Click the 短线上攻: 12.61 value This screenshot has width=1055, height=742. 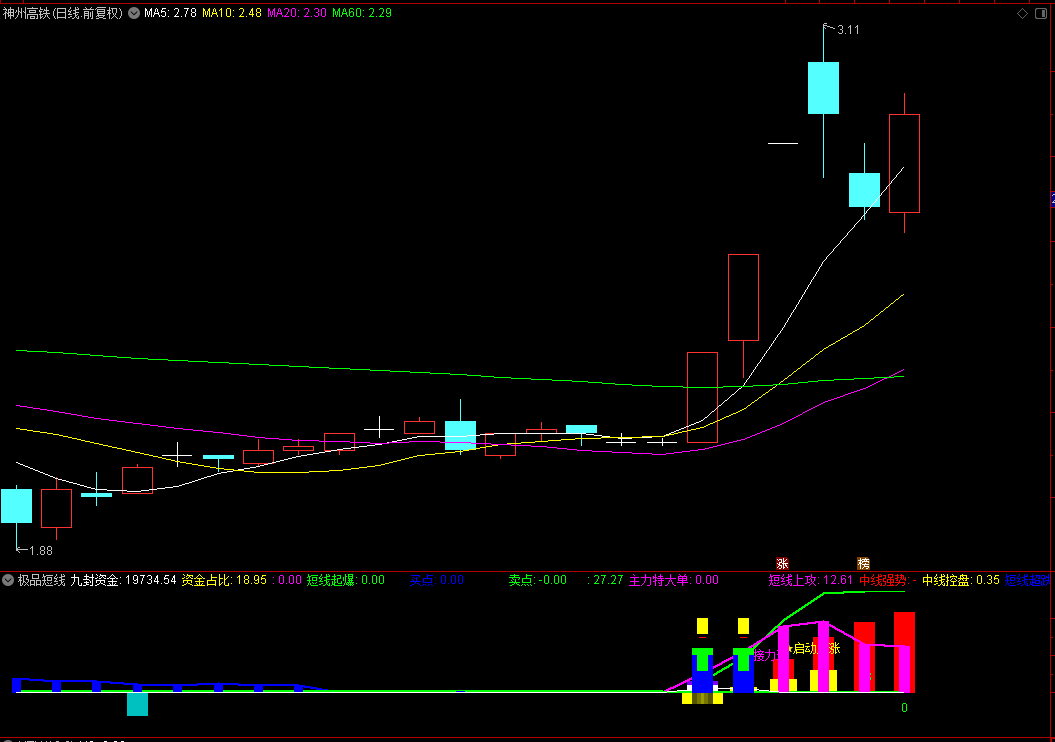pyautogui.click(x=811, y=580)
